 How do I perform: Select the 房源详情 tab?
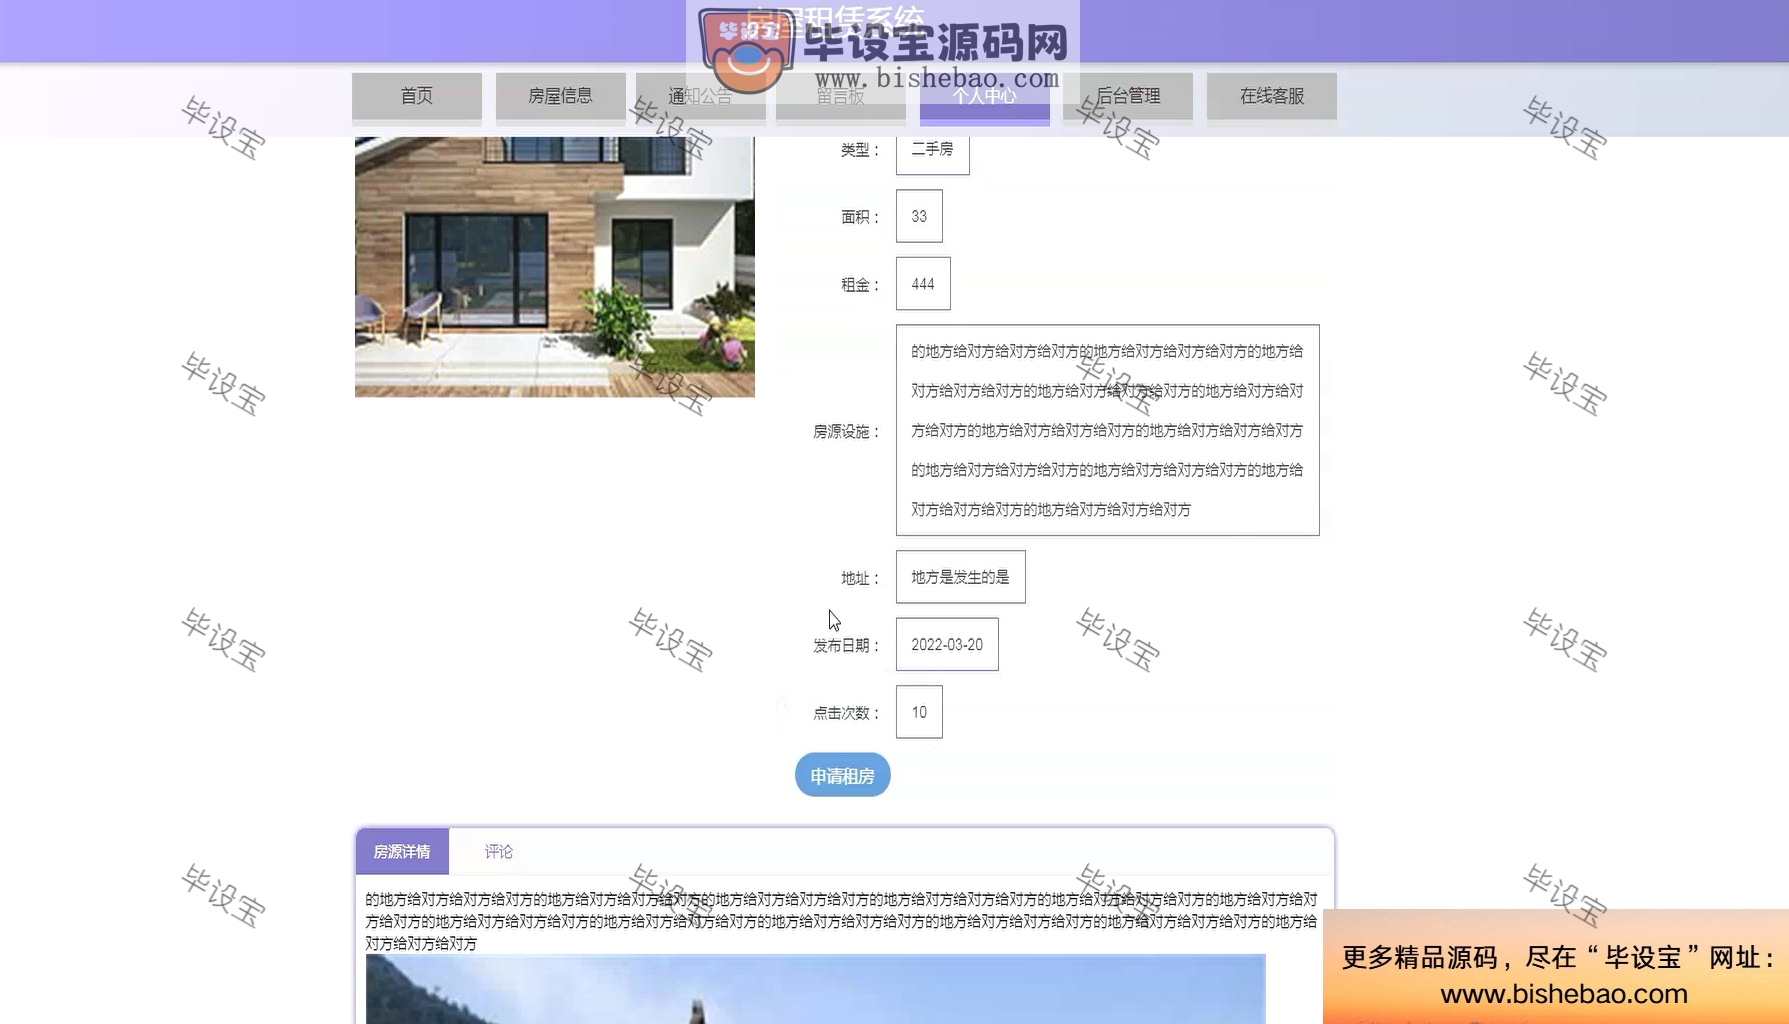[x=402, y=852]
